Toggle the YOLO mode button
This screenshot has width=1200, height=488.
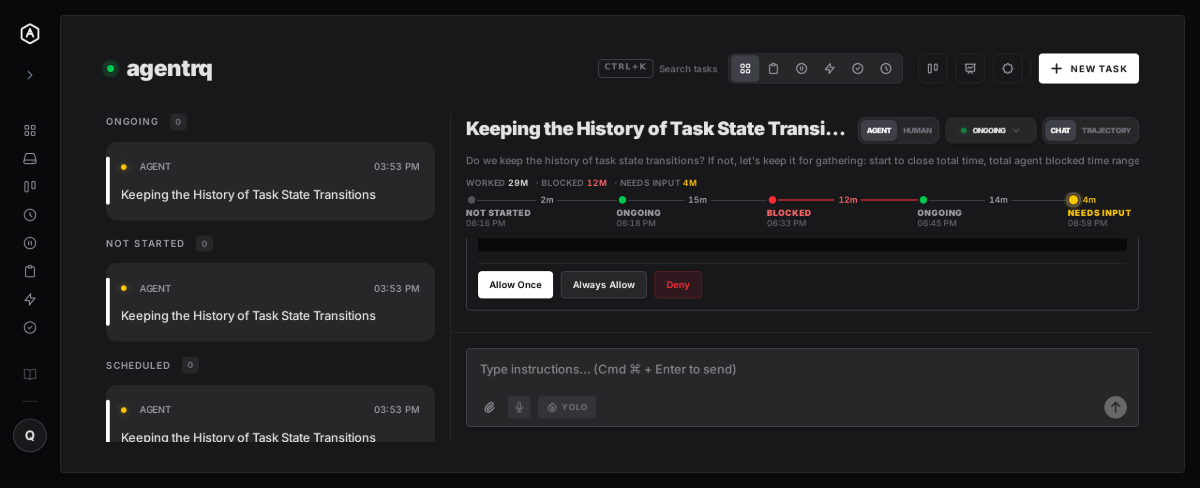567,407
